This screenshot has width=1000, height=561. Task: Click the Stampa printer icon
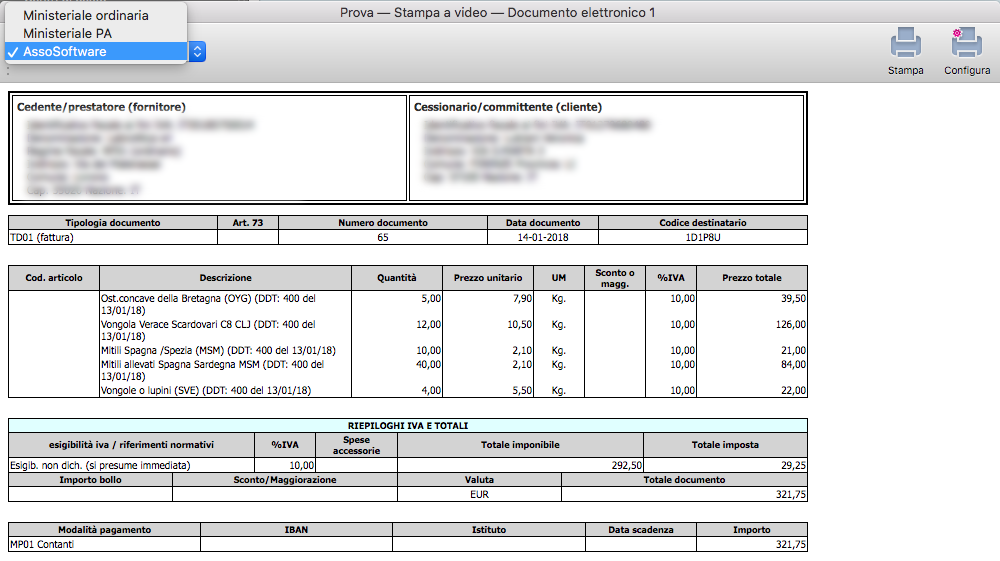tap(905, 44)
